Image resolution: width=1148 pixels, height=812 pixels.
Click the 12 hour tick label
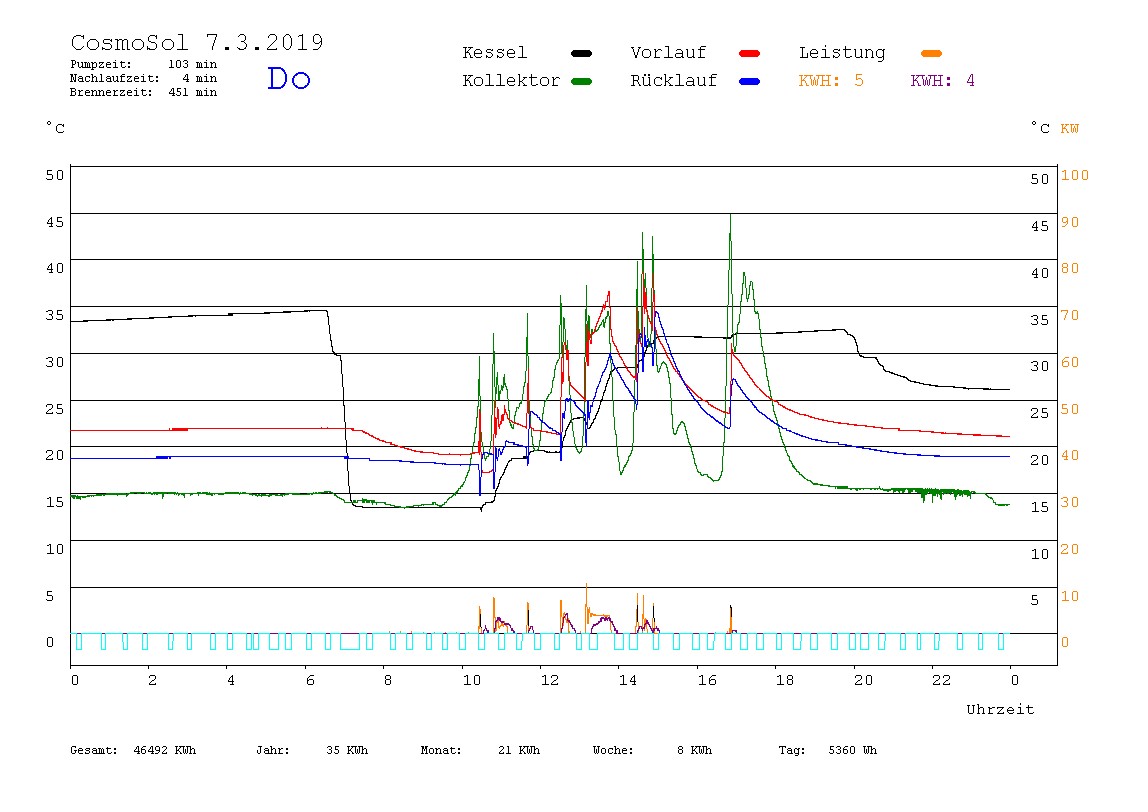pyautogui.click(x=550, y=680)
